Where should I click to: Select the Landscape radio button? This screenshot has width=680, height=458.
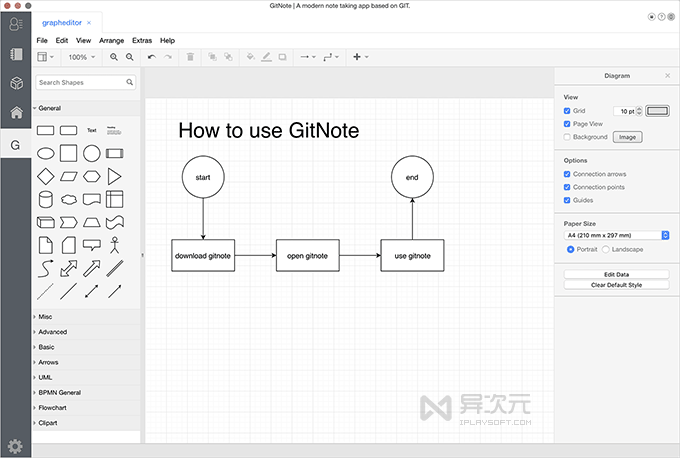(606, 249)
